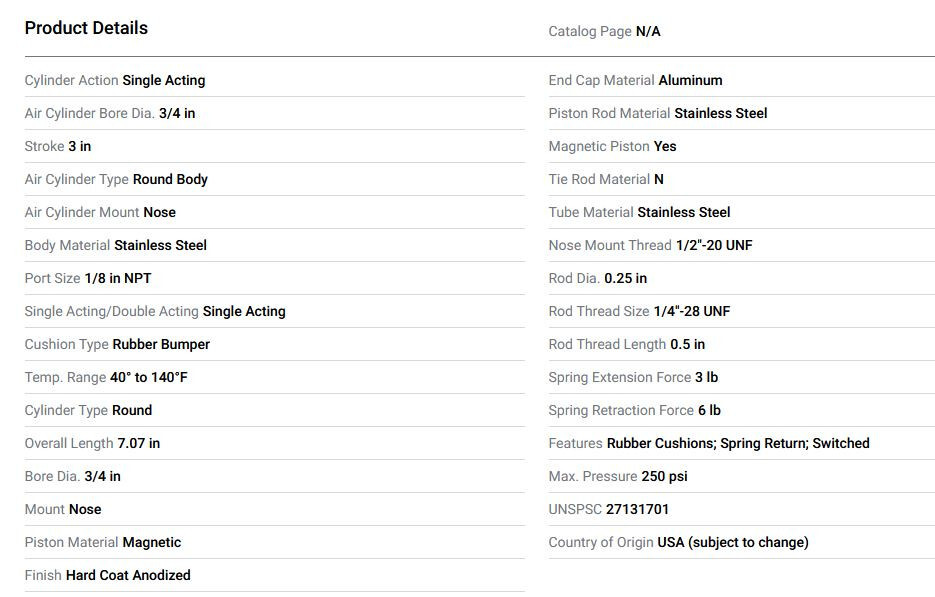Click the Stroke 3 in specification
Image resolution: width=935 pixels, height=597 pixels.
pyautogui.click(x=58, y=146)
